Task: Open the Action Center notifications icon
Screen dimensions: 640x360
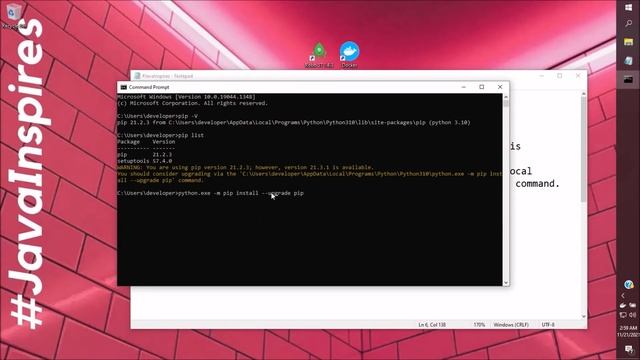Action: click(629, 349)
